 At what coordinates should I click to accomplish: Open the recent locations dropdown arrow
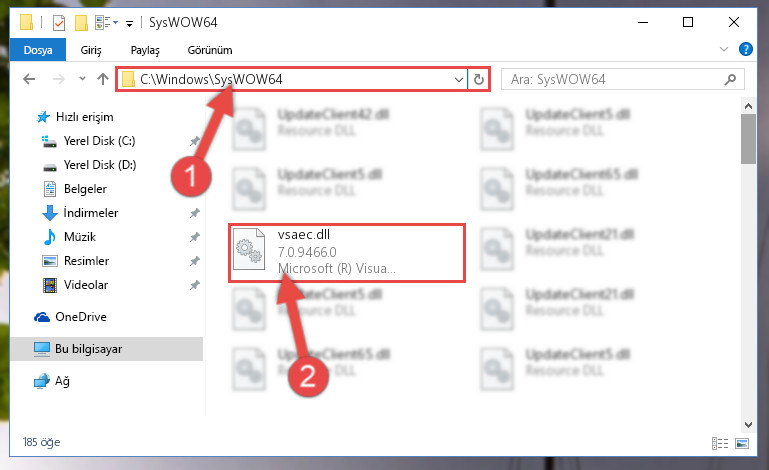click(x=82, y=78)
